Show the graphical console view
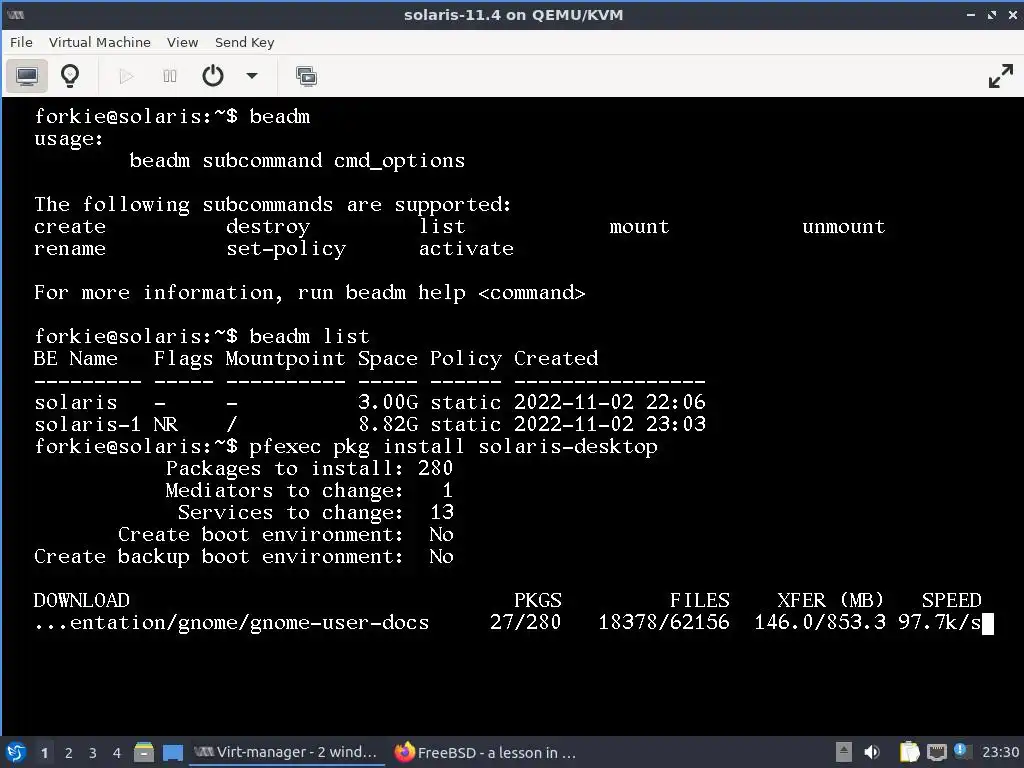This screenshot has width=1024, height=768. pos(27,76)
